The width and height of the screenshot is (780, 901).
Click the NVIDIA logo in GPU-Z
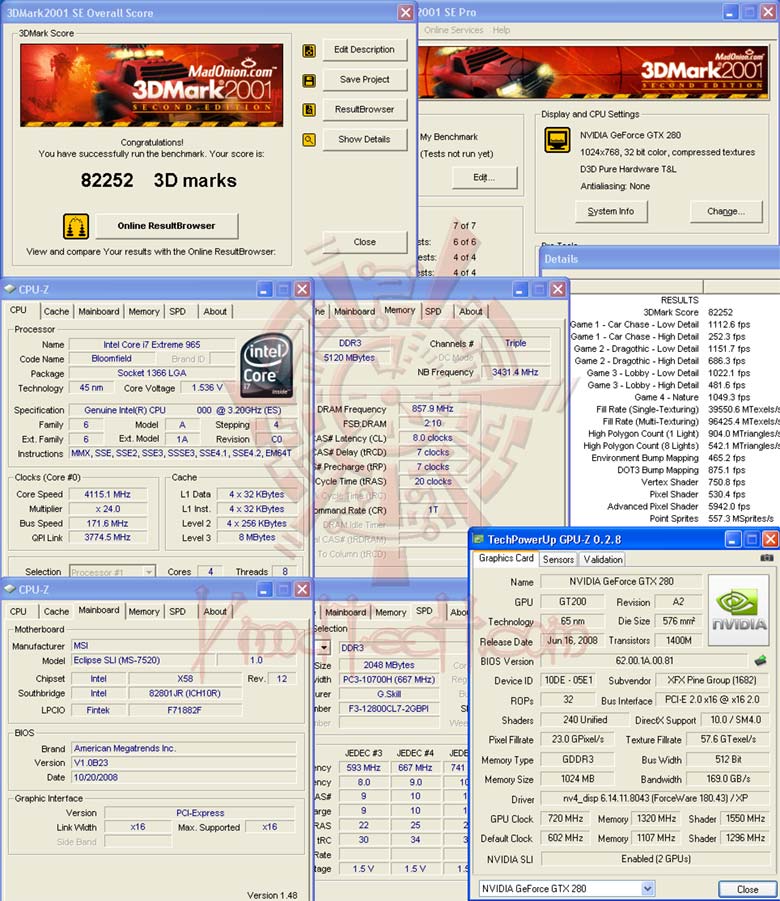[x=739, y=610]
